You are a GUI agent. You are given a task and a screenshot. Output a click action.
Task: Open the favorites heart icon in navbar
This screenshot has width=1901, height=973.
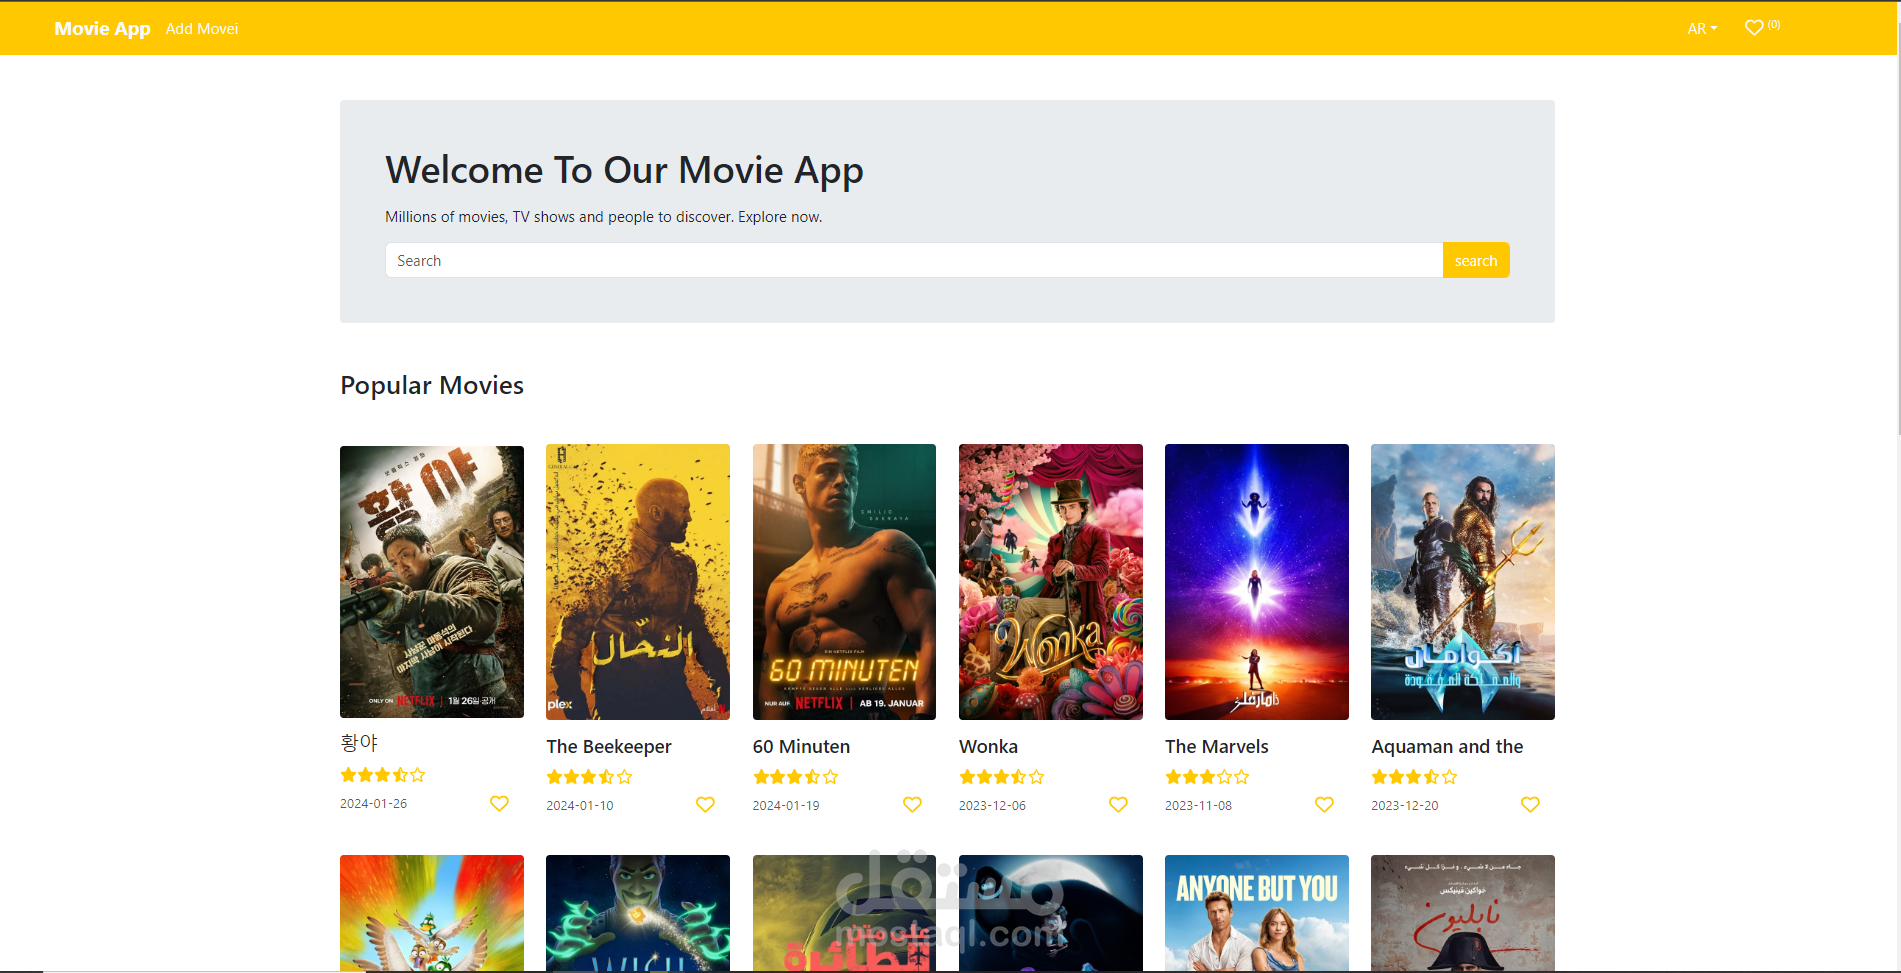coord(1754,28)
